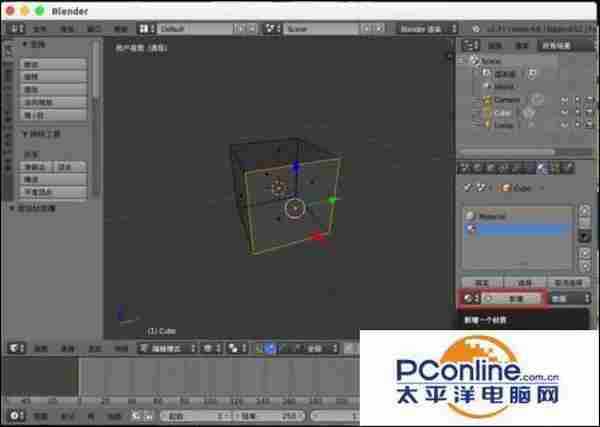Add a material slot with the plus icon
The image size is (600, 427).
pos(584,210)
